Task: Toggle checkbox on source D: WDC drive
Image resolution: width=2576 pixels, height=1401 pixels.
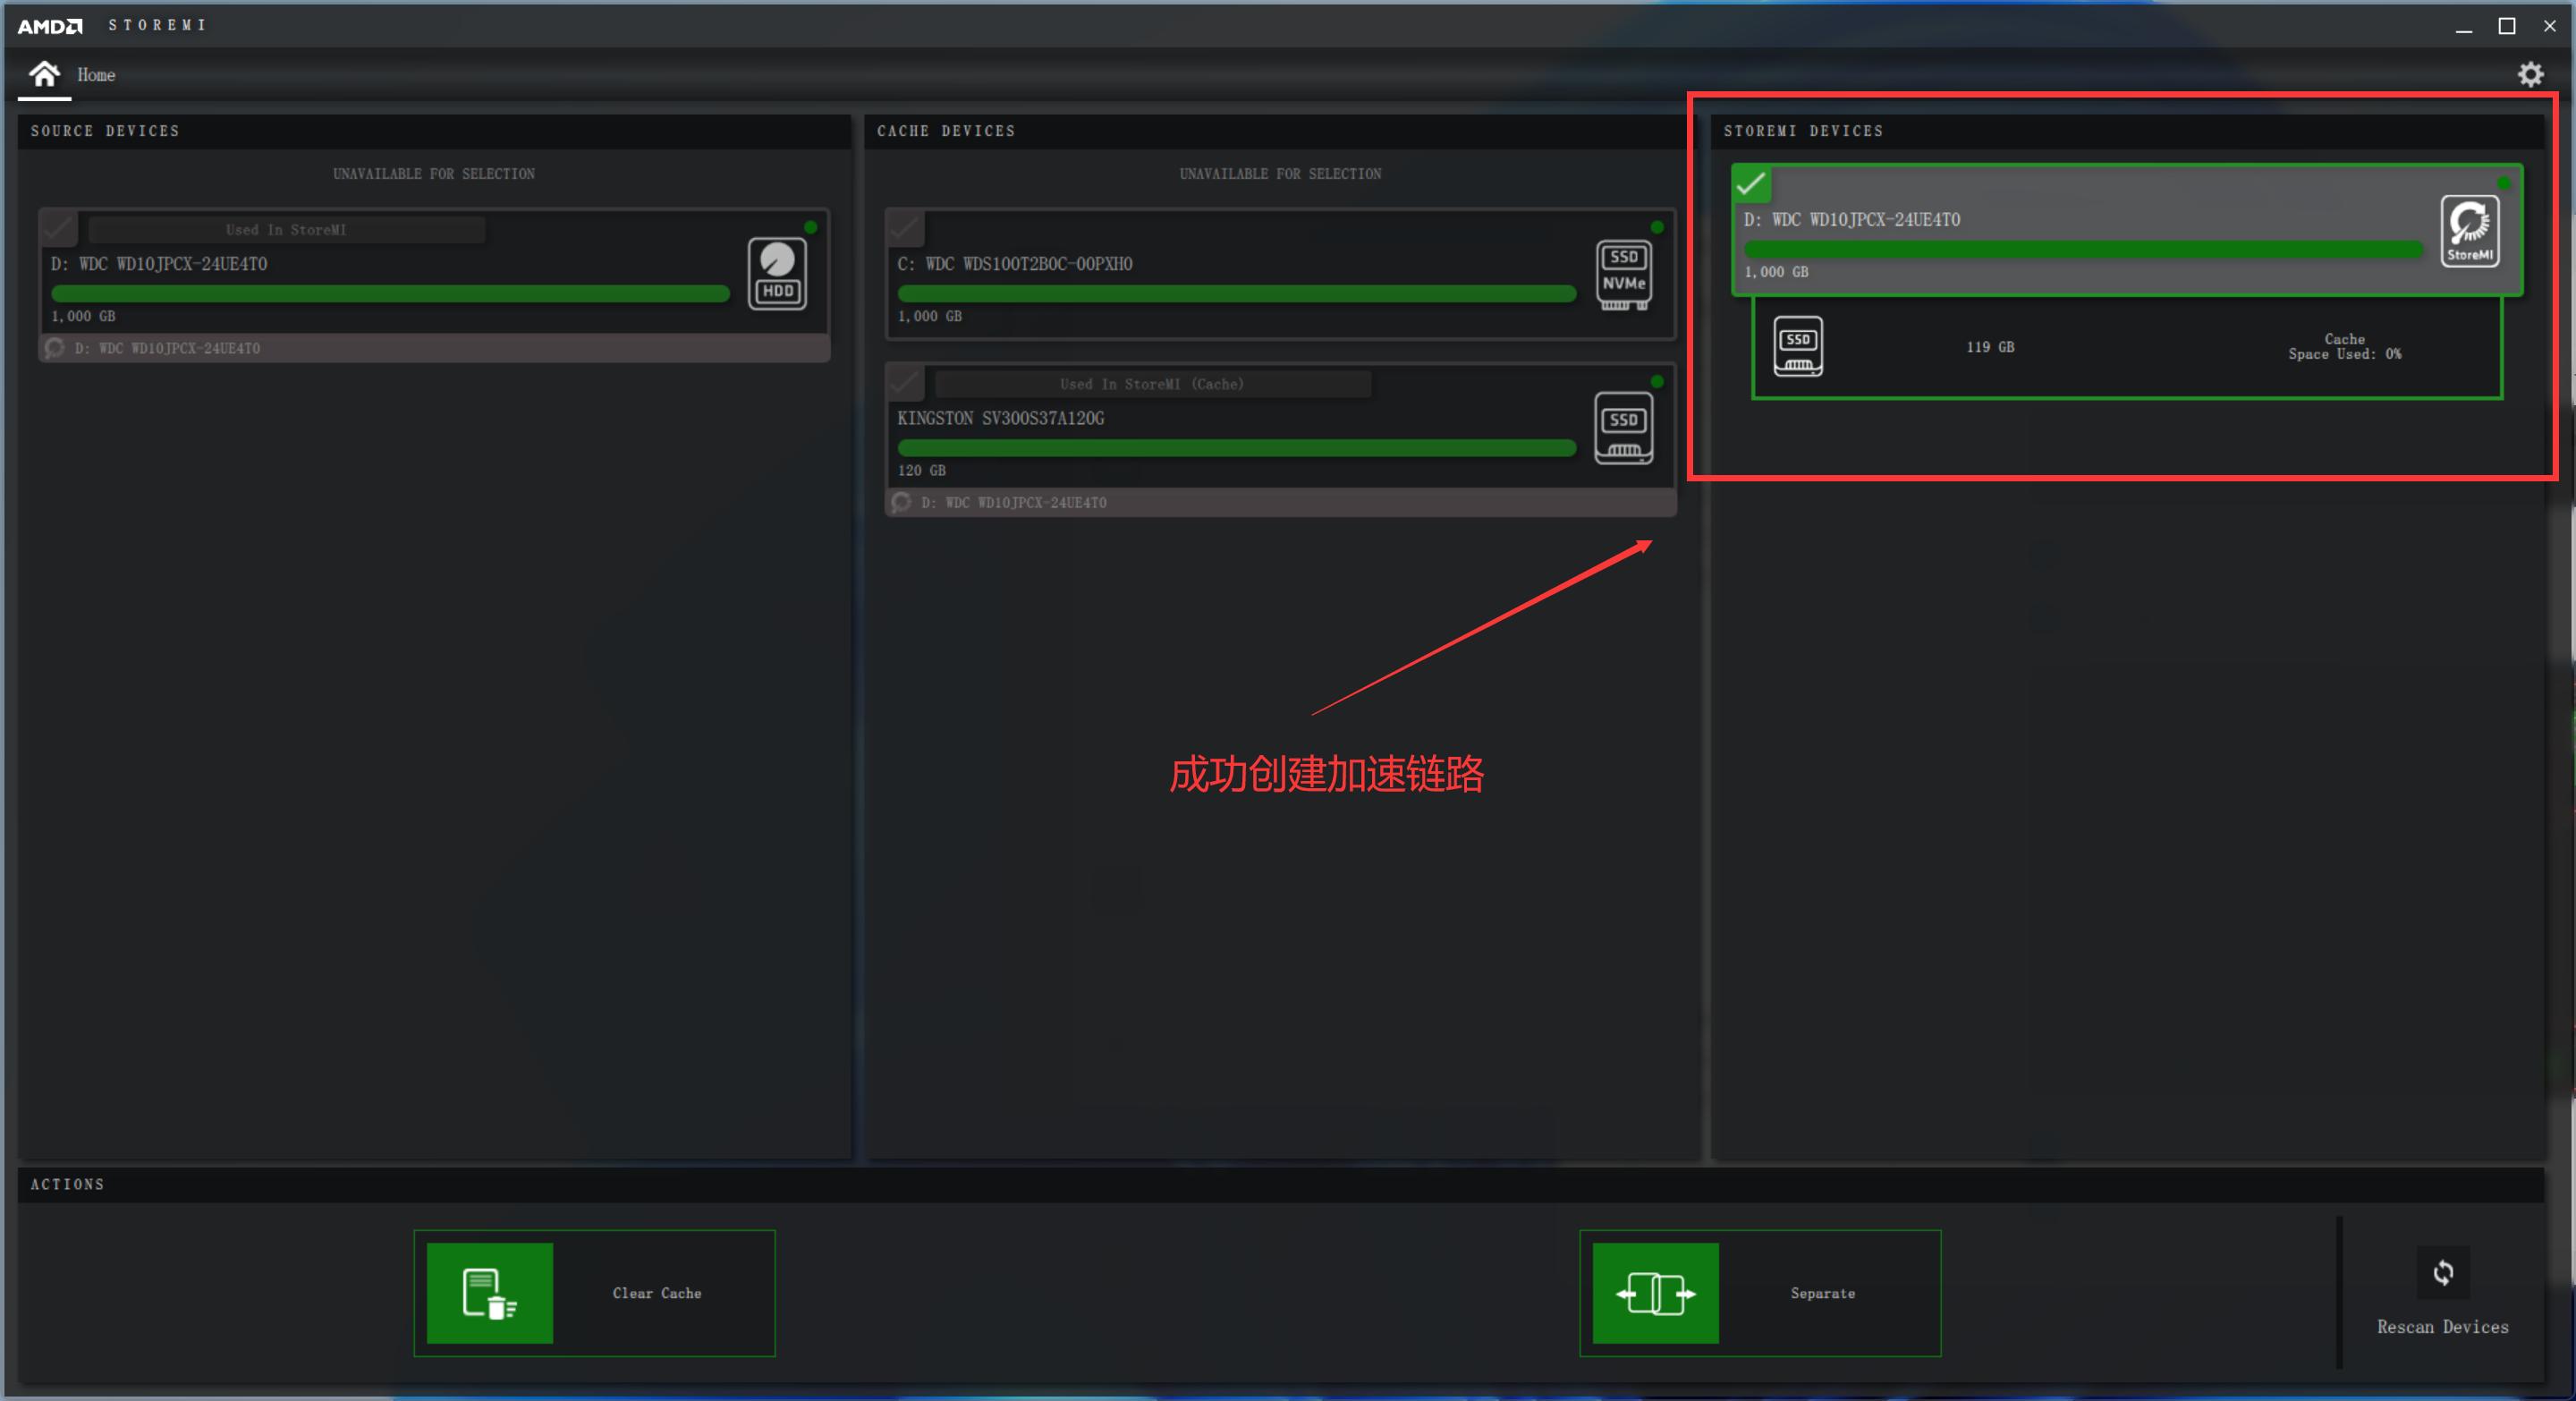Action: click(x=58, y=228)
